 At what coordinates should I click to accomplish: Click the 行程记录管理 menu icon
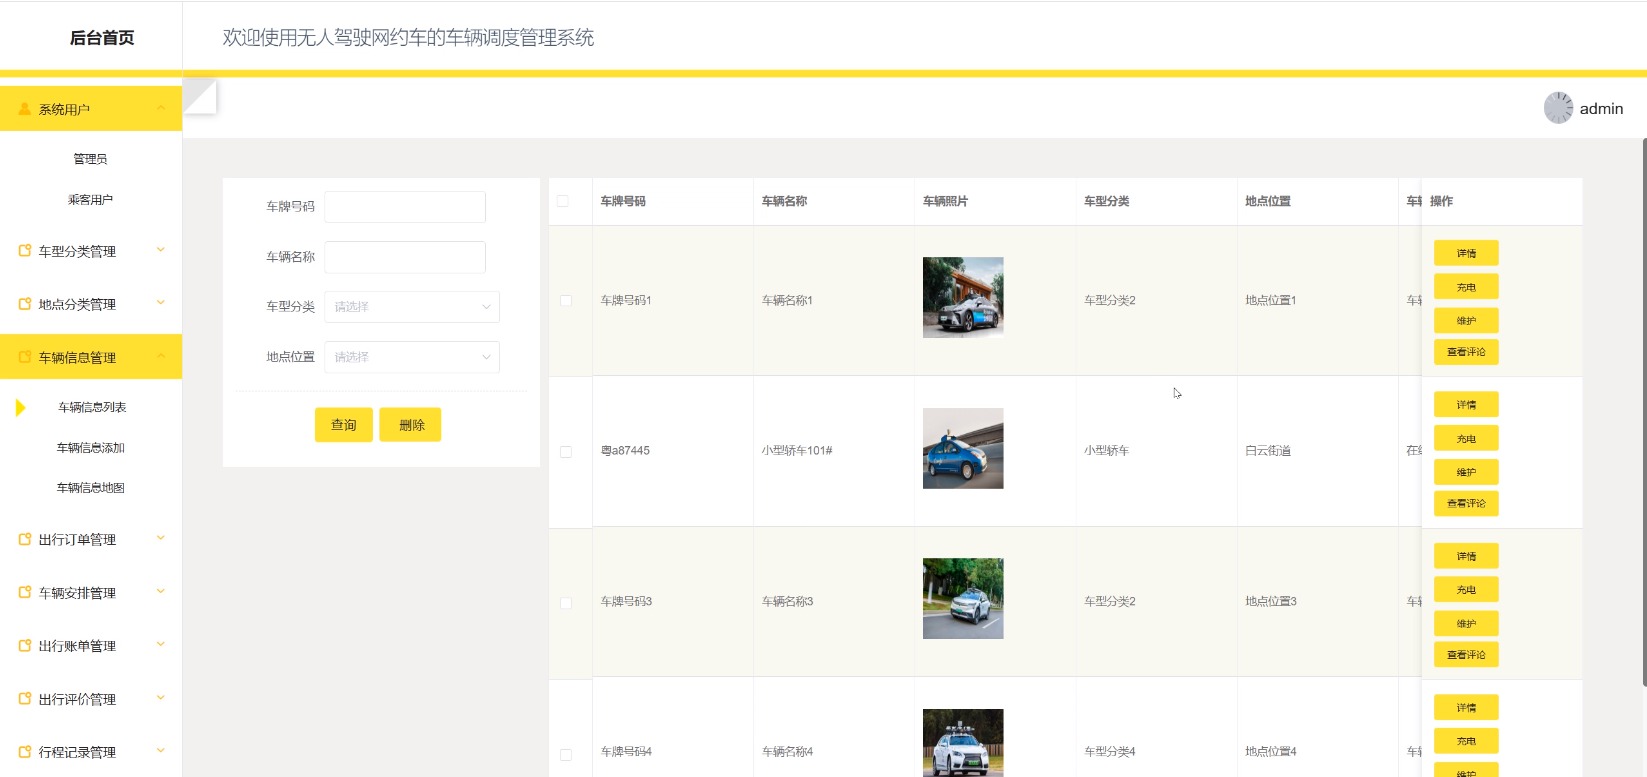click(x=25, y=752)
